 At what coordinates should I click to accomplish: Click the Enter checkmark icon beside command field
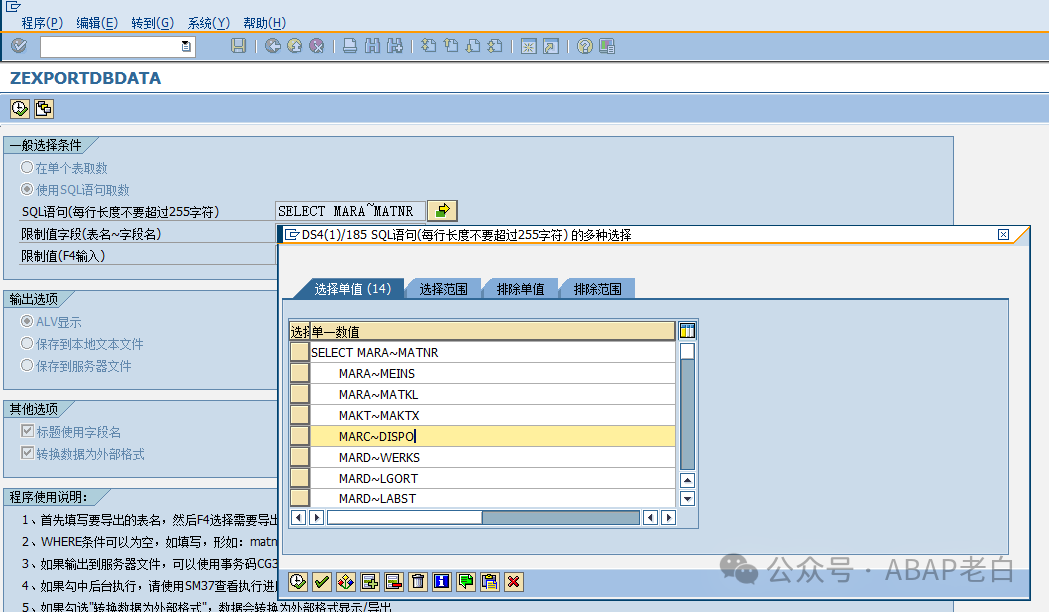point(19,45)
